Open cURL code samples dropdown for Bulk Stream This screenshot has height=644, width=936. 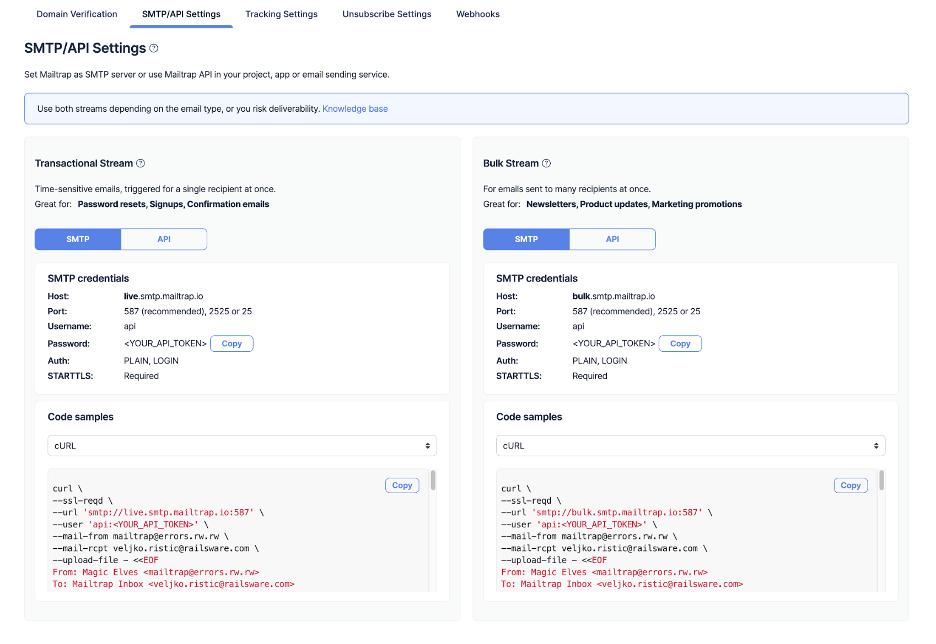point(691,446)
